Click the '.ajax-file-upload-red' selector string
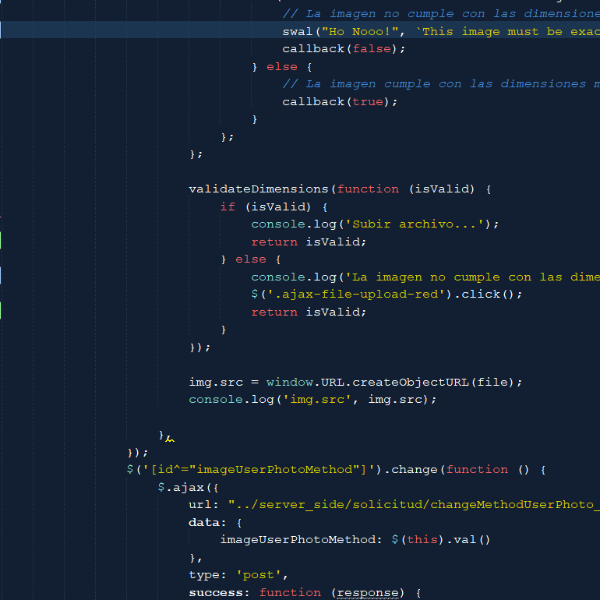Image resolution: width=600 pixels, height=600 pixels. click(355, 294)
